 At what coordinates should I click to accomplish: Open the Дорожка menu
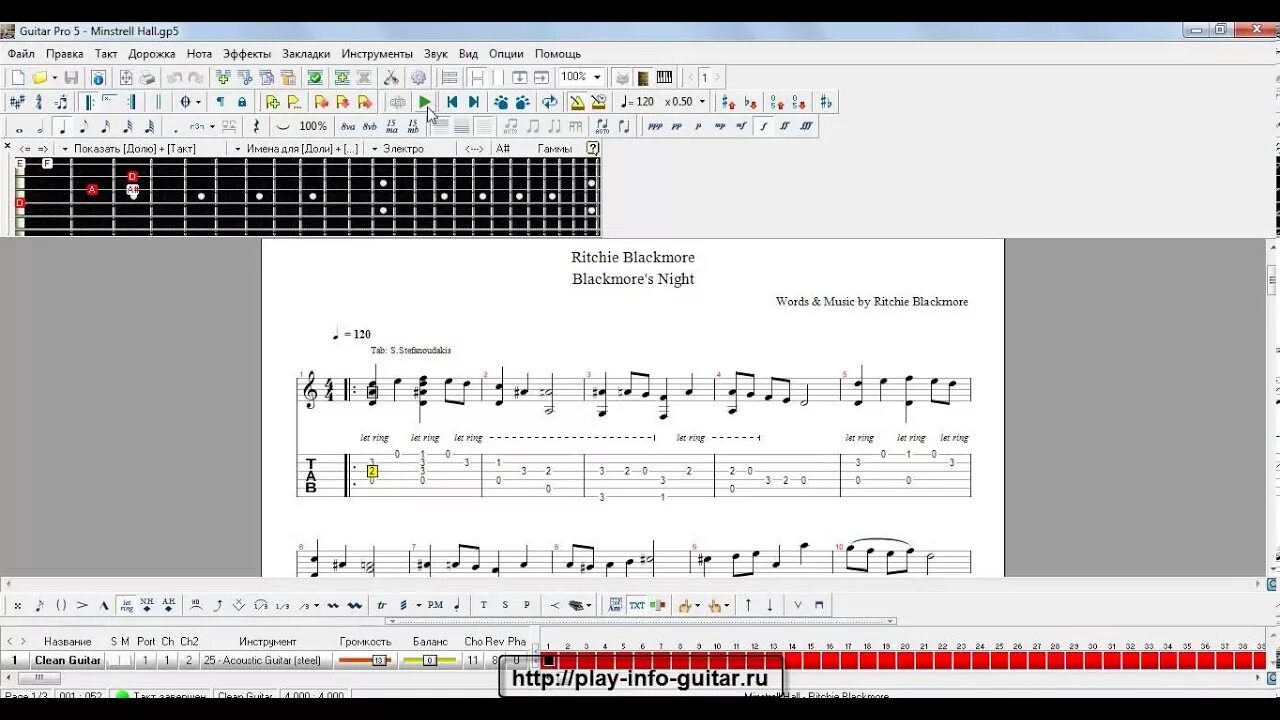(x=152, y=54)
